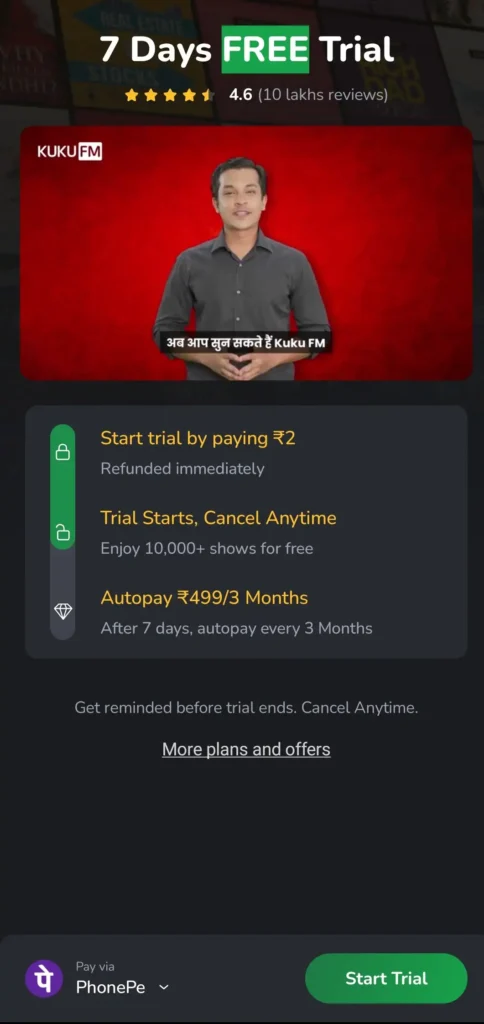The image size is (484, 1024).
Task: Tap the open lock icon beside Trial Starts
Action: click(63, 533)
